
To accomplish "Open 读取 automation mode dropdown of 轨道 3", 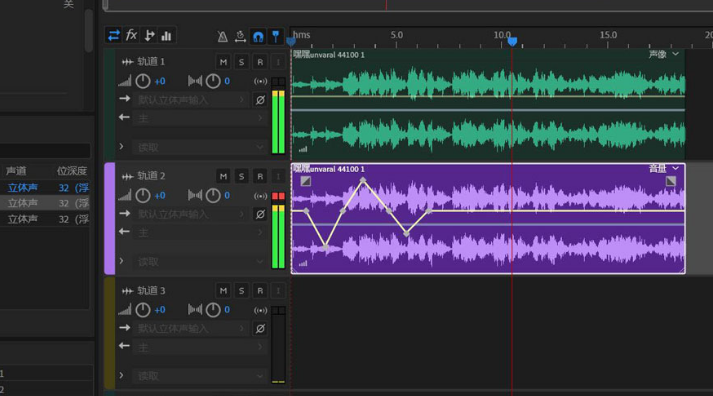I will point(200,376).
